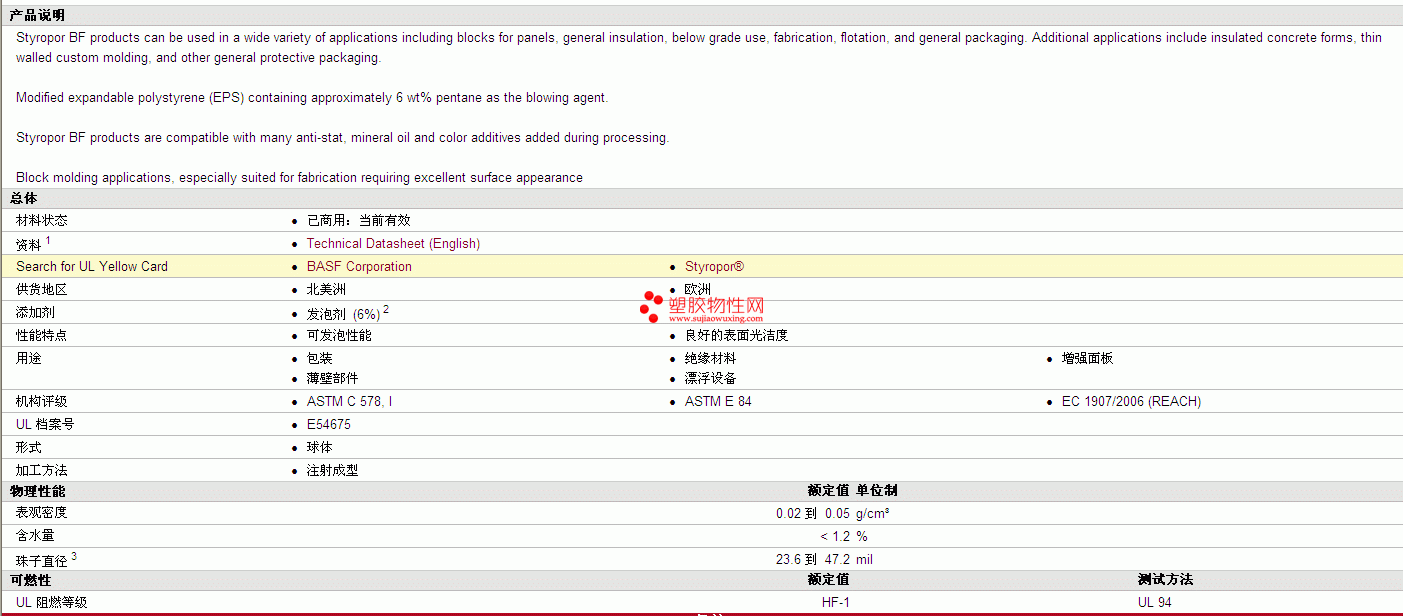Click the ASTM E 84 rating

718,401
